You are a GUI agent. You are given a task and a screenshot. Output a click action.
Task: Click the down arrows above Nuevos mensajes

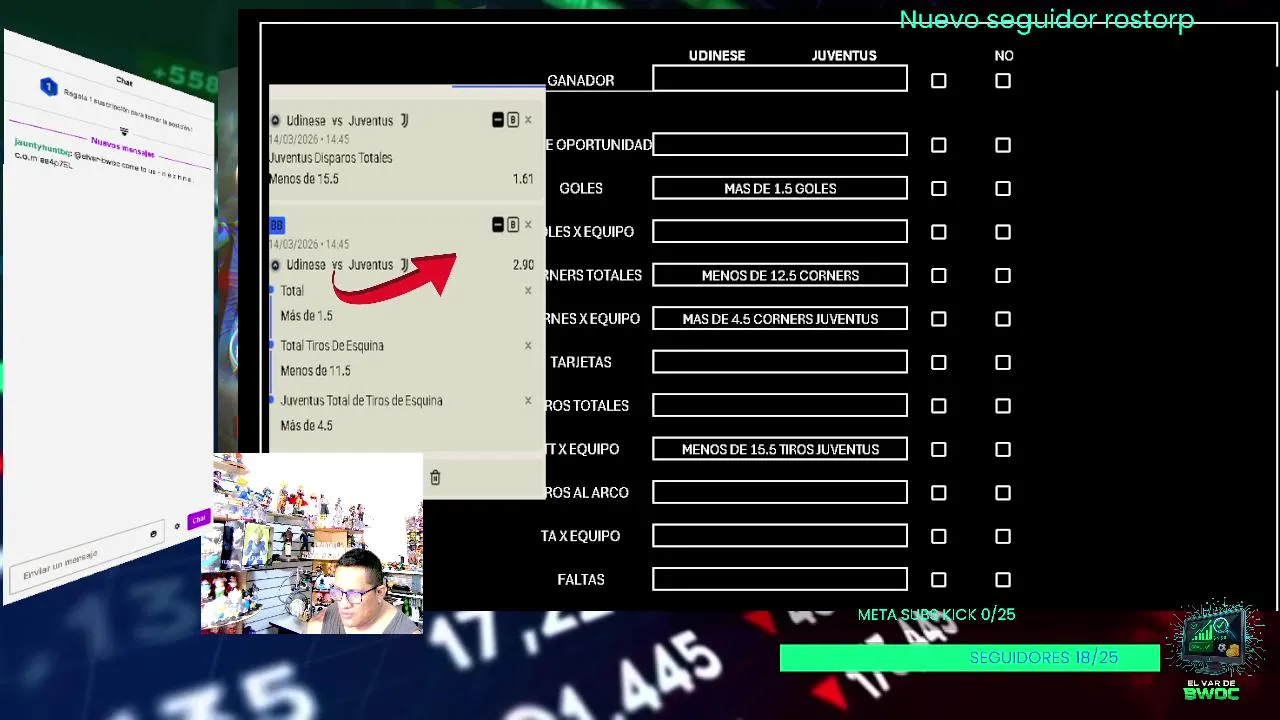(124, 132)
